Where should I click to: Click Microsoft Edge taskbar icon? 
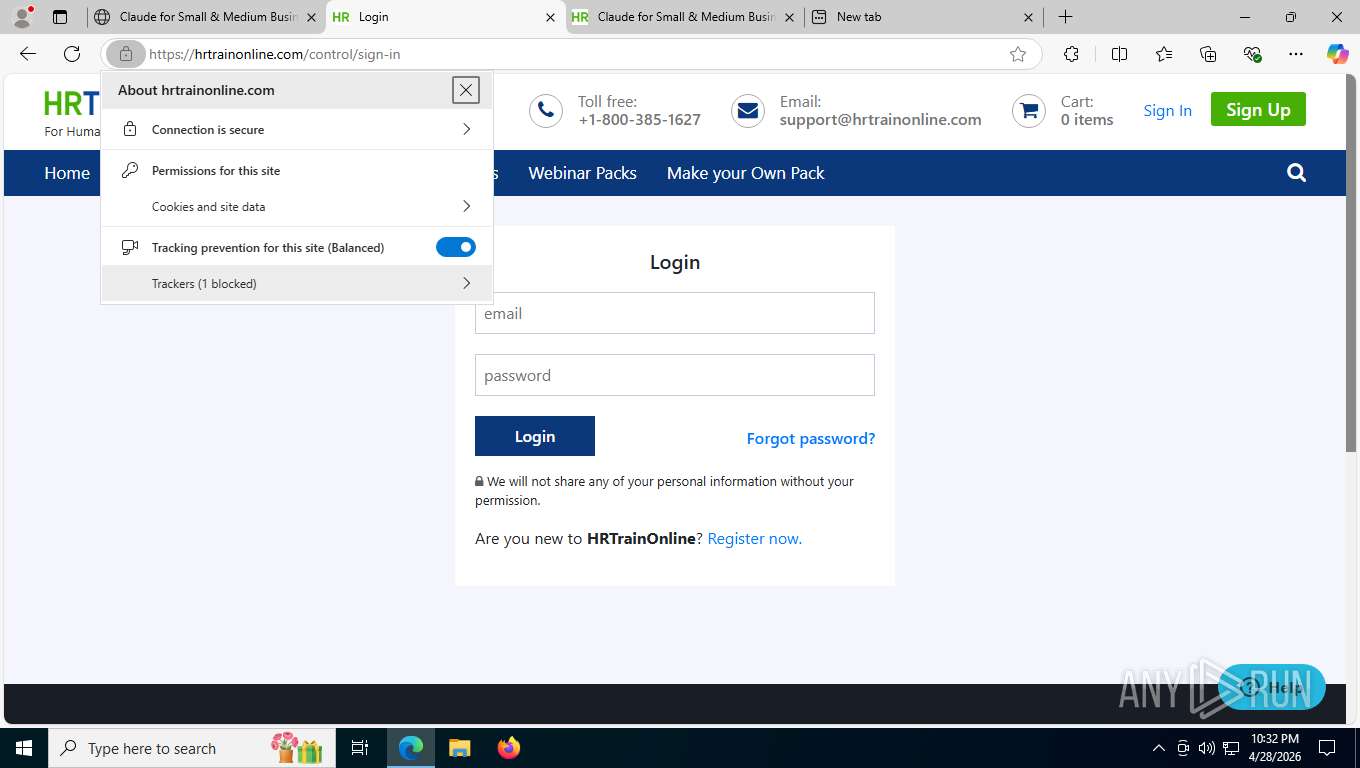click(x=411, y=748)
